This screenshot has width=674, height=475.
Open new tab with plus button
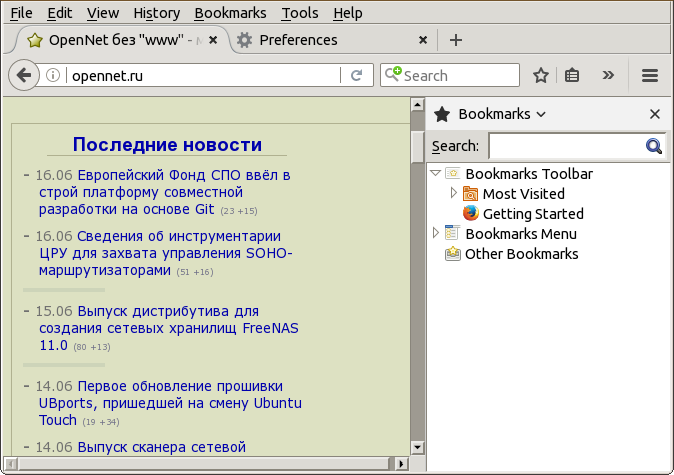coord(455,40)
